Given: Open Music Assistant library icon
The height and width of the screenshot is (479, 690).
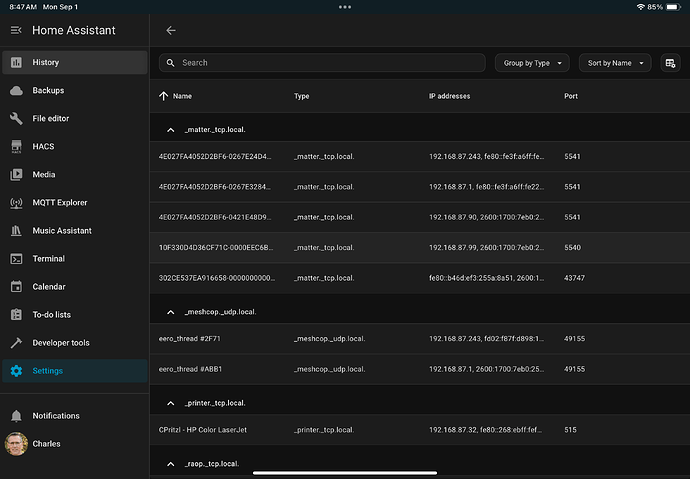Looking at the screenshot, I should (16, 231).
